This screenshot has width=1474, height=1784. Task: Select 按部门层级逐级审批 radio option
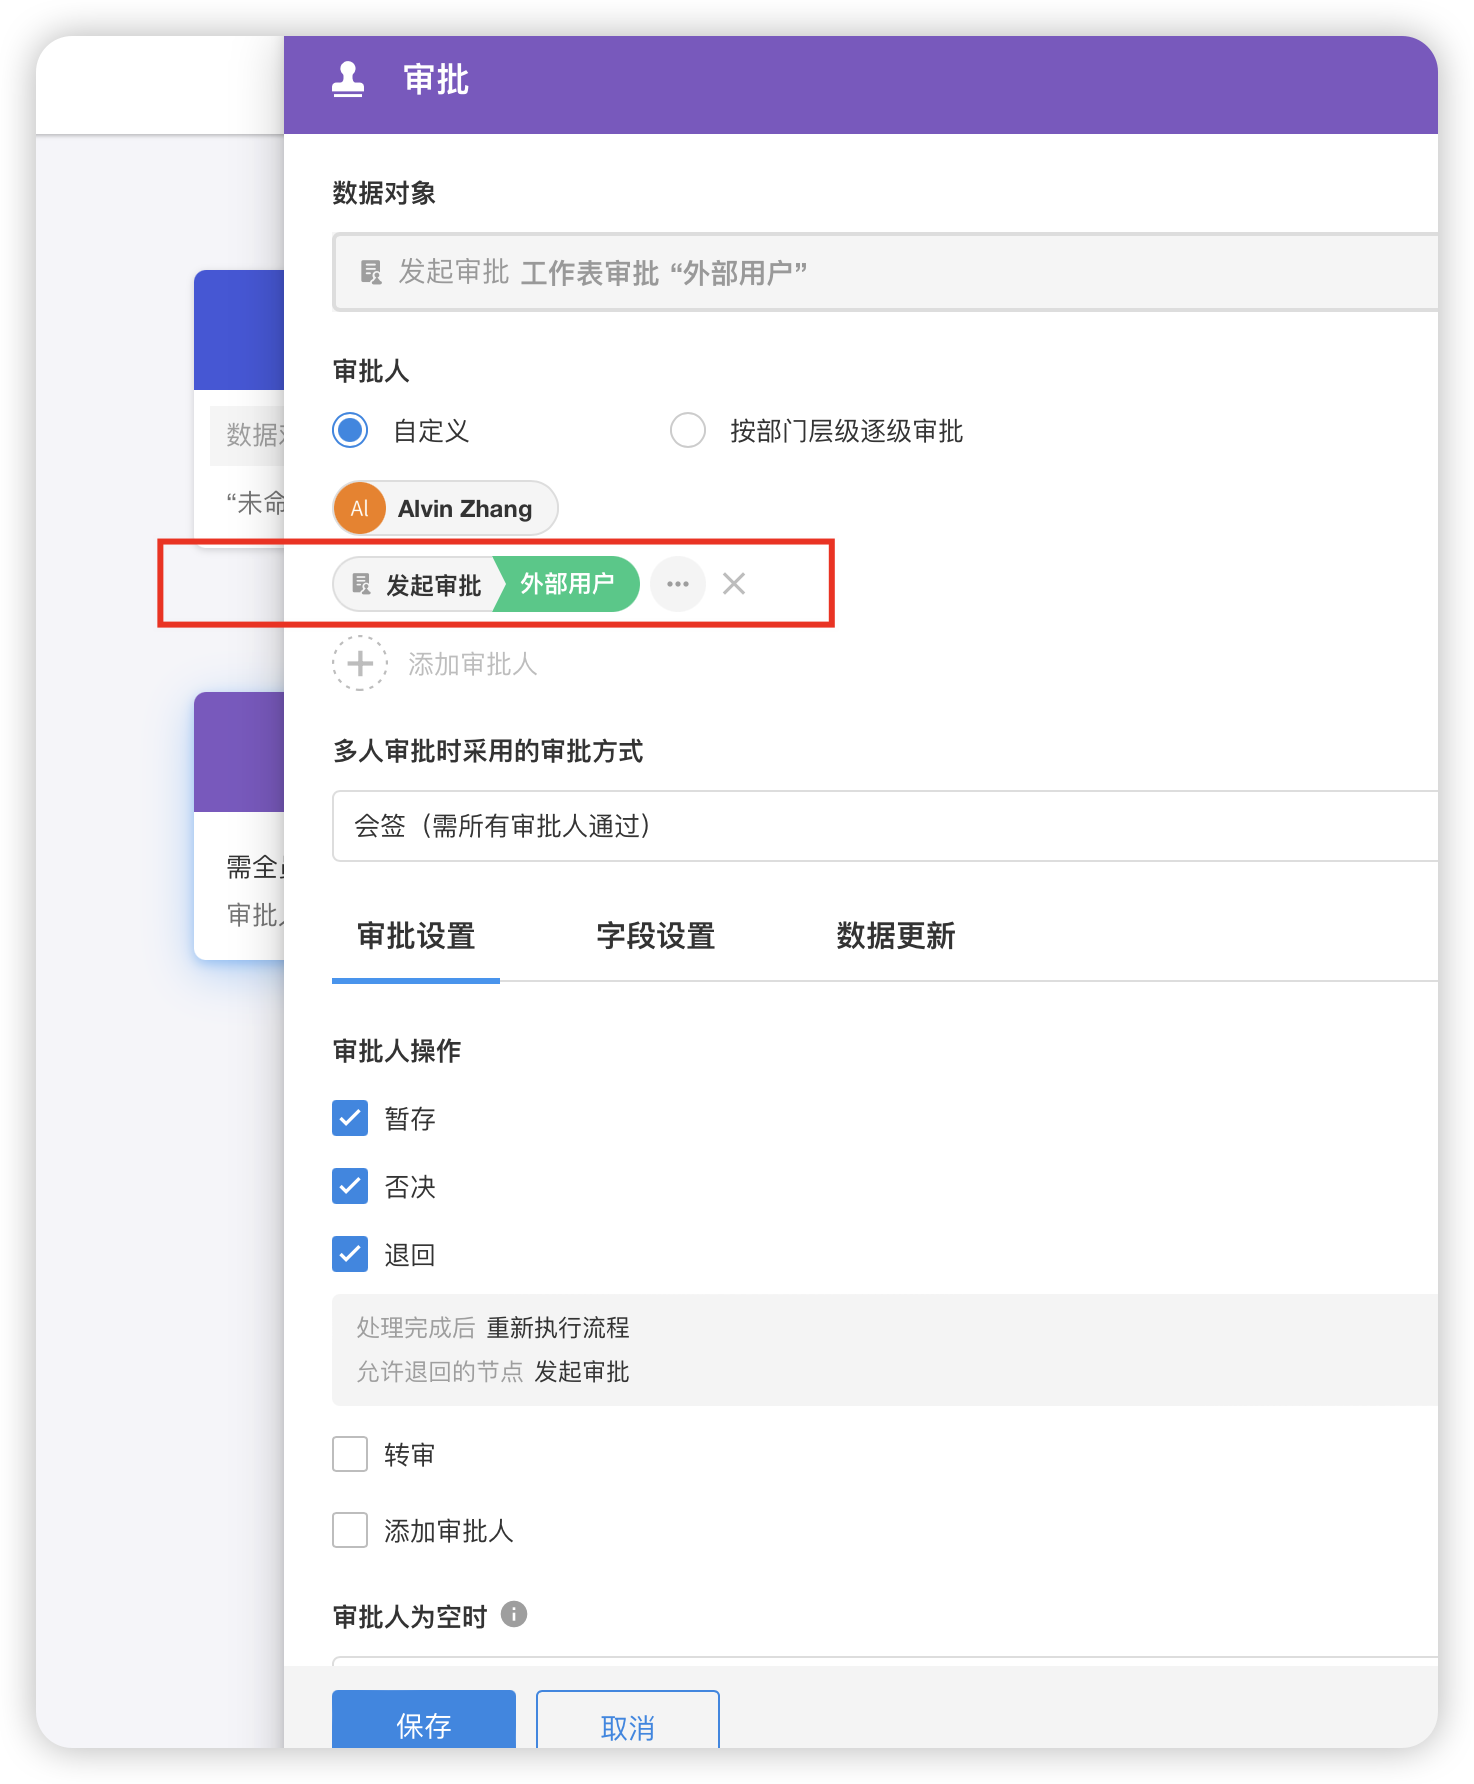(x=688, y=431)
